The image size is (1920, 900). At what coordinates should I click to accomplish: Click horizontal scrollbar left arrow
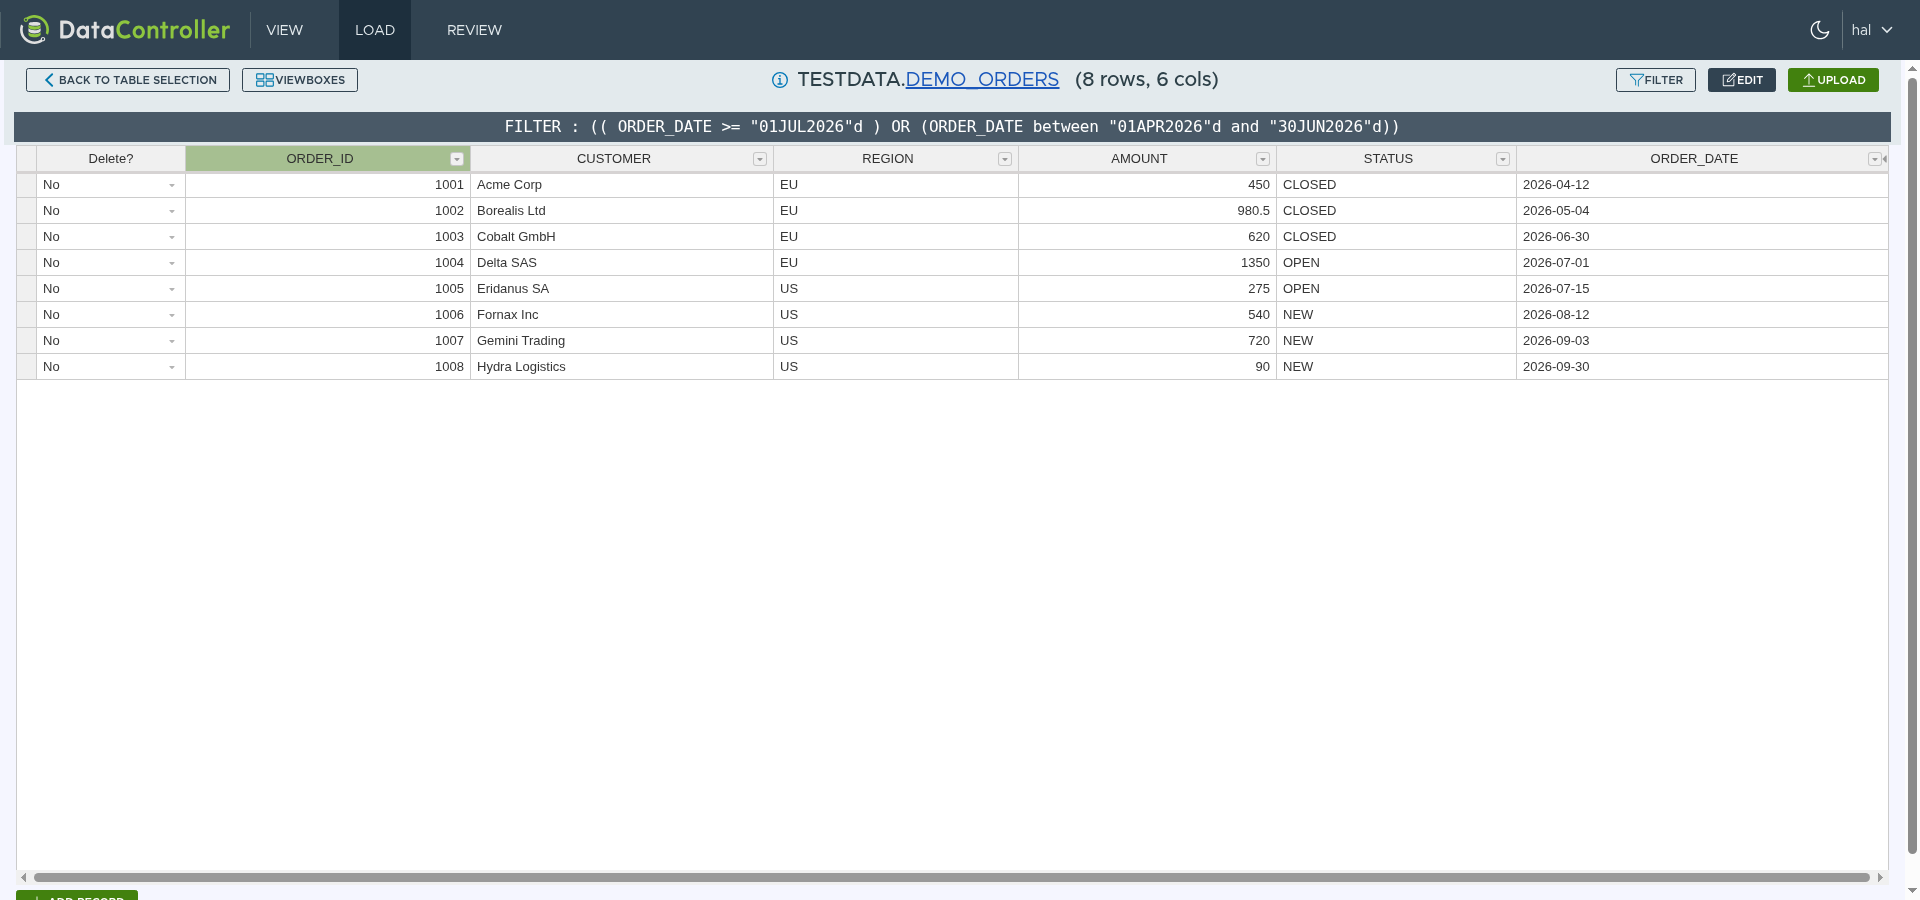[x=24, y=877]
